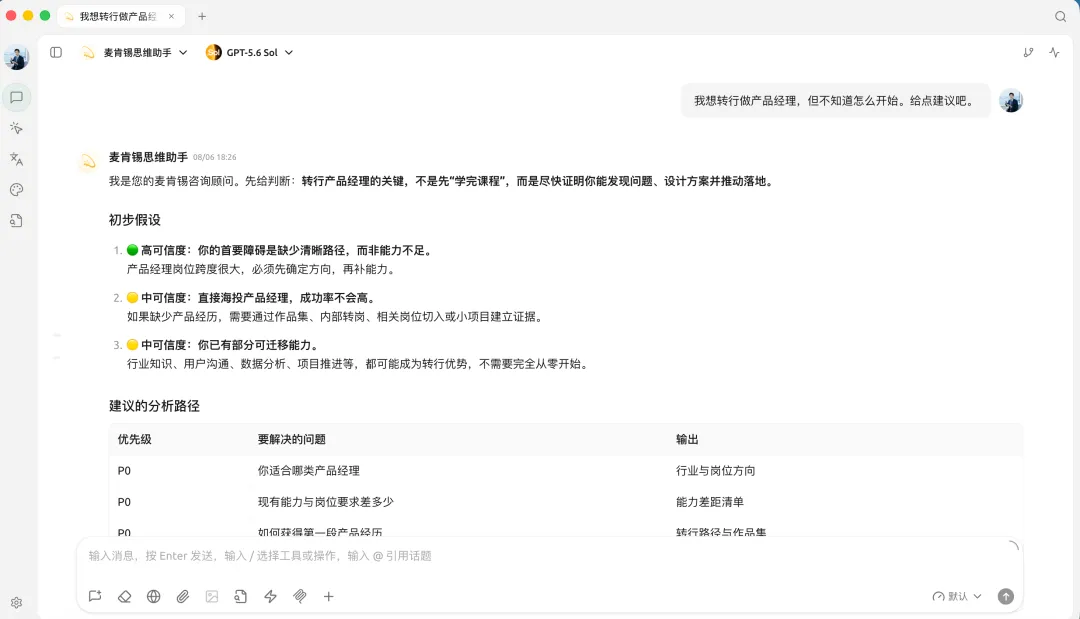Send message with the arrow button
Screen dimensions: 1080x619
click(x=1006, y=596)
